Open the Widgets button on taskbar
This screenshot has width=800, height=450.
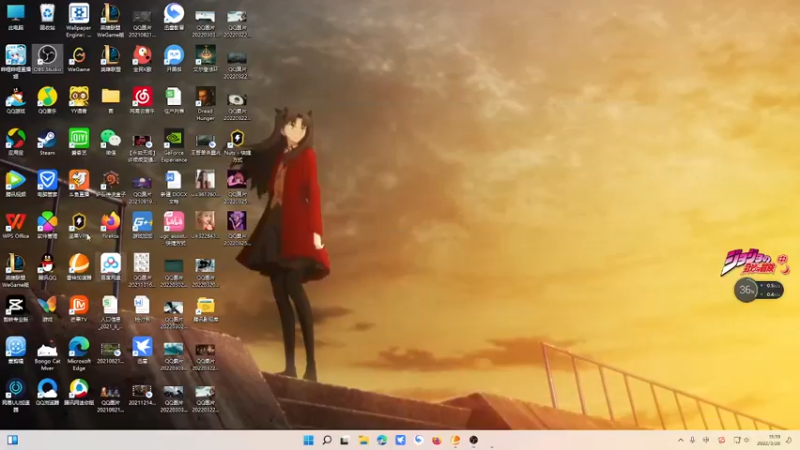[x=13, y=440]
